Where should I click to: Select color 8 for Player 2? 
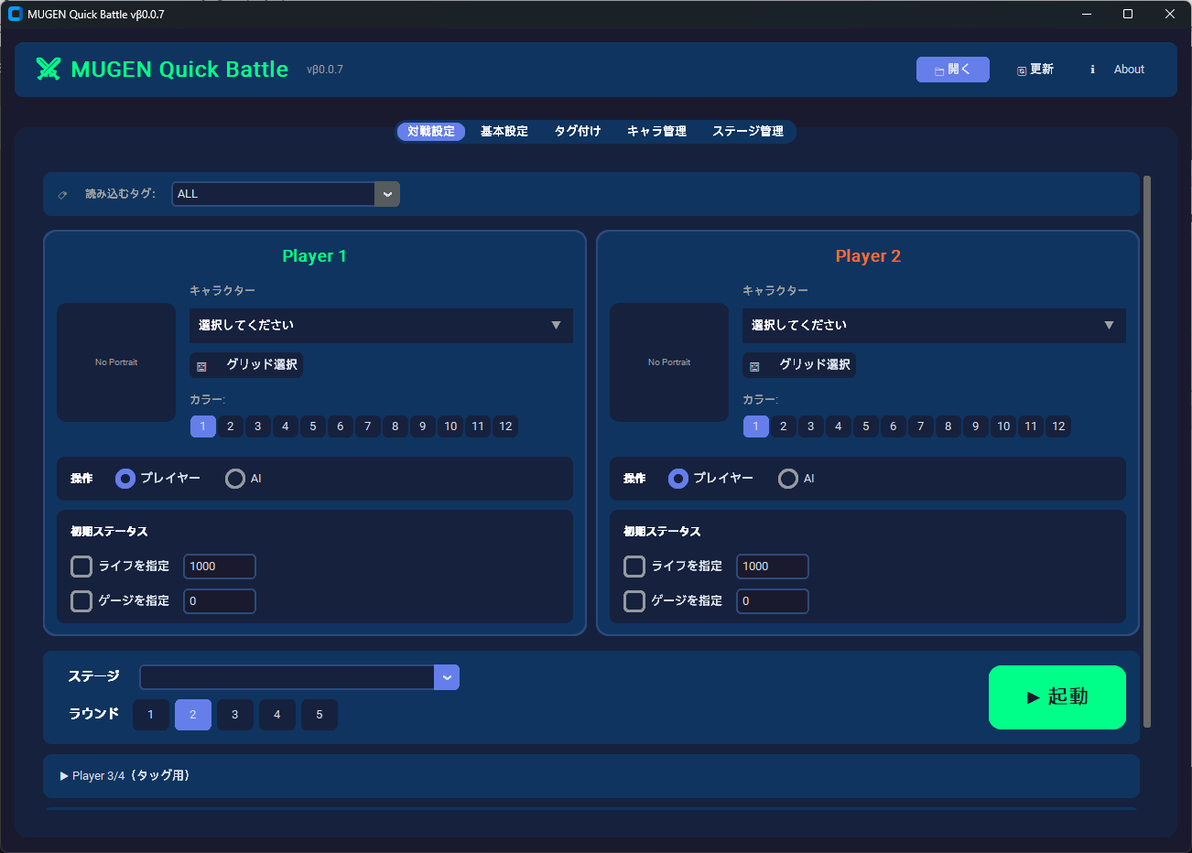[948, 426]
